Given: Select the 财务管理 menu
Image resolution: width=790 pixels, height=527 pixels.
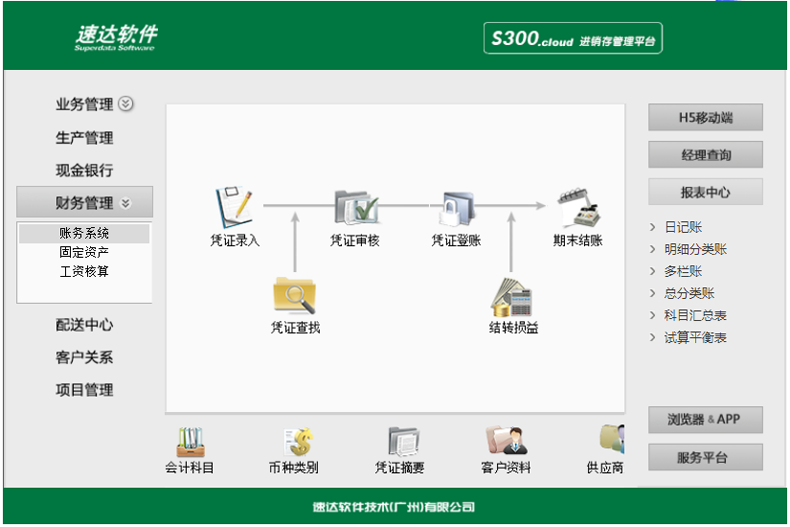Looking at the screenshot, I should click(84, 202).
